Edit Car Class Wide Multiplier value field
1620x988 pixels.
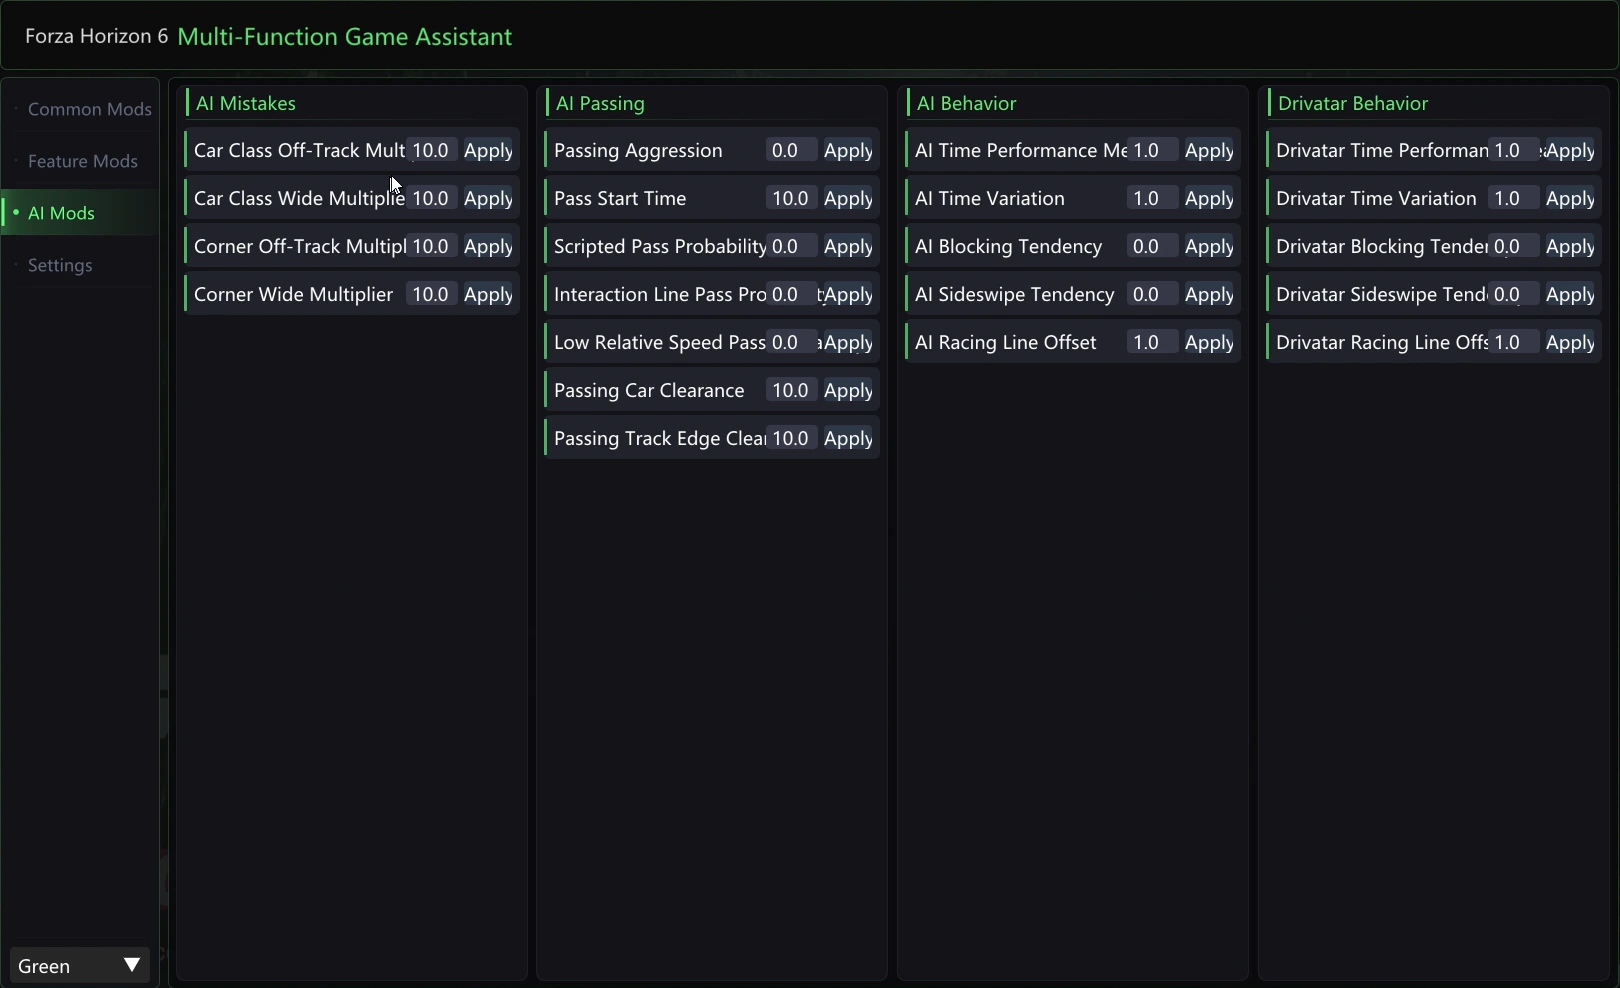point(432,198)
